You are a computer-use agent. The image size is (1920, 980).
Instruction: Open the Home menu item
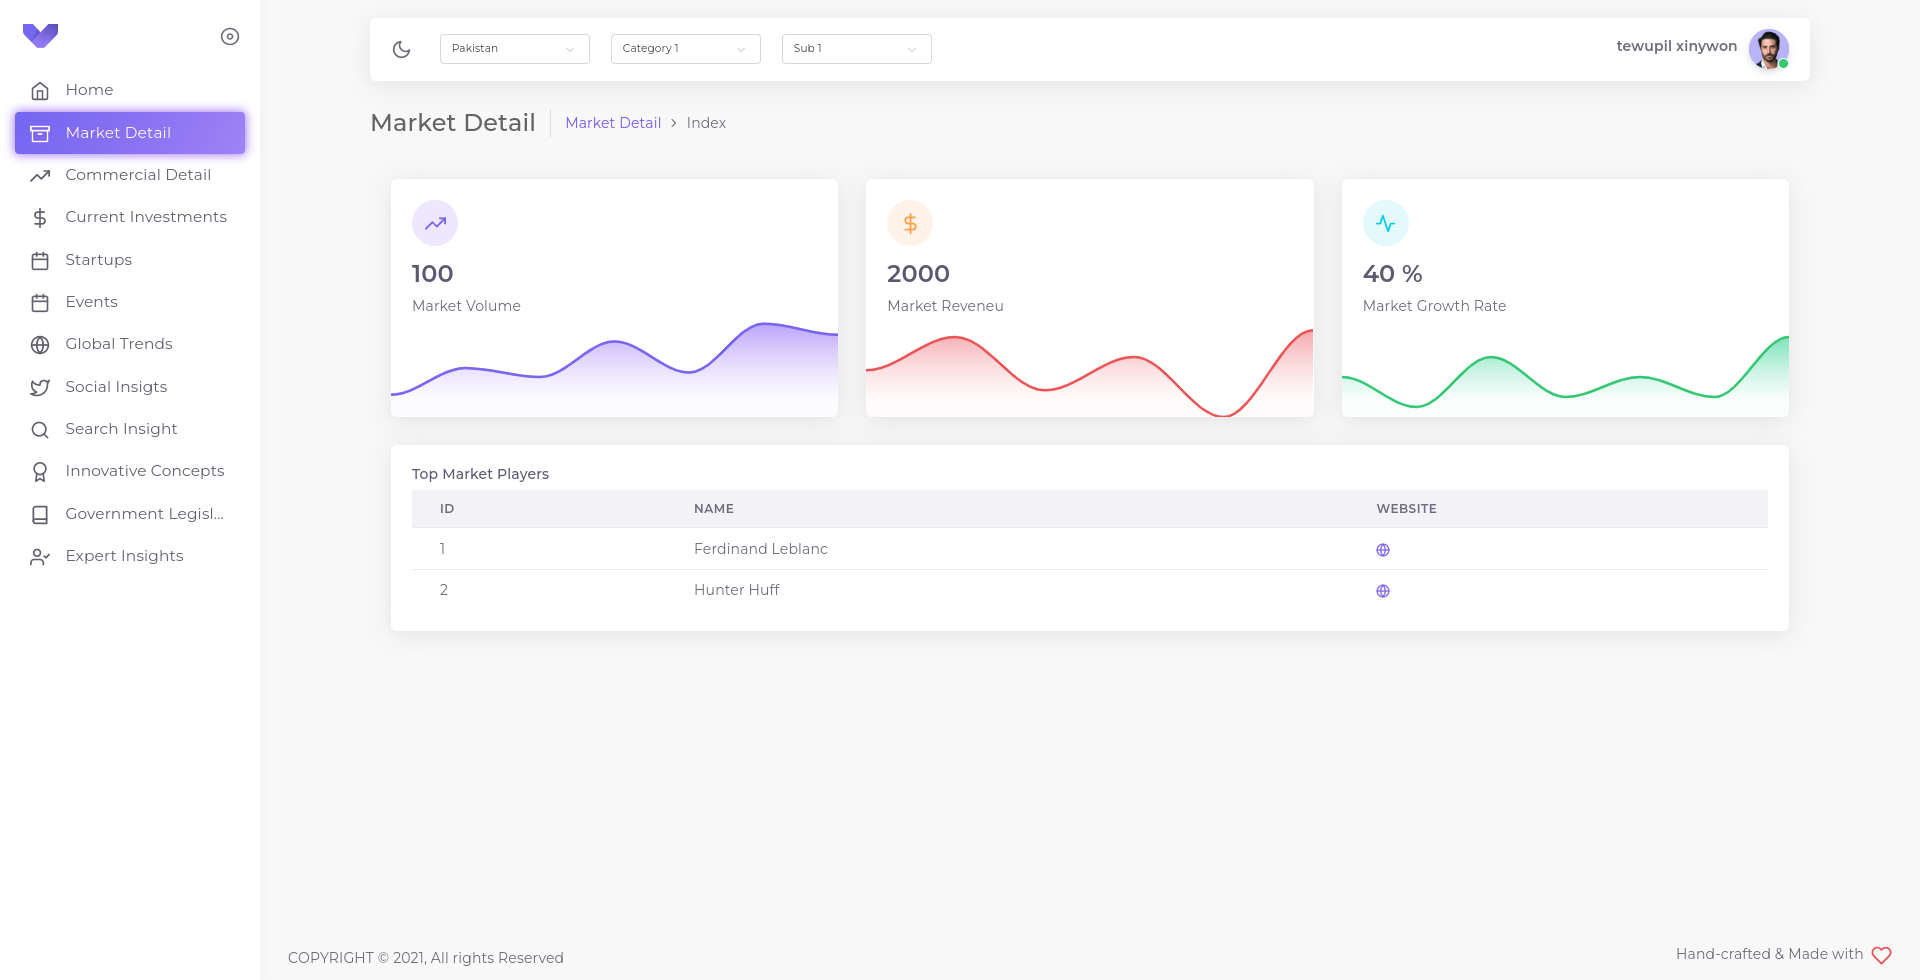point(130,90)
